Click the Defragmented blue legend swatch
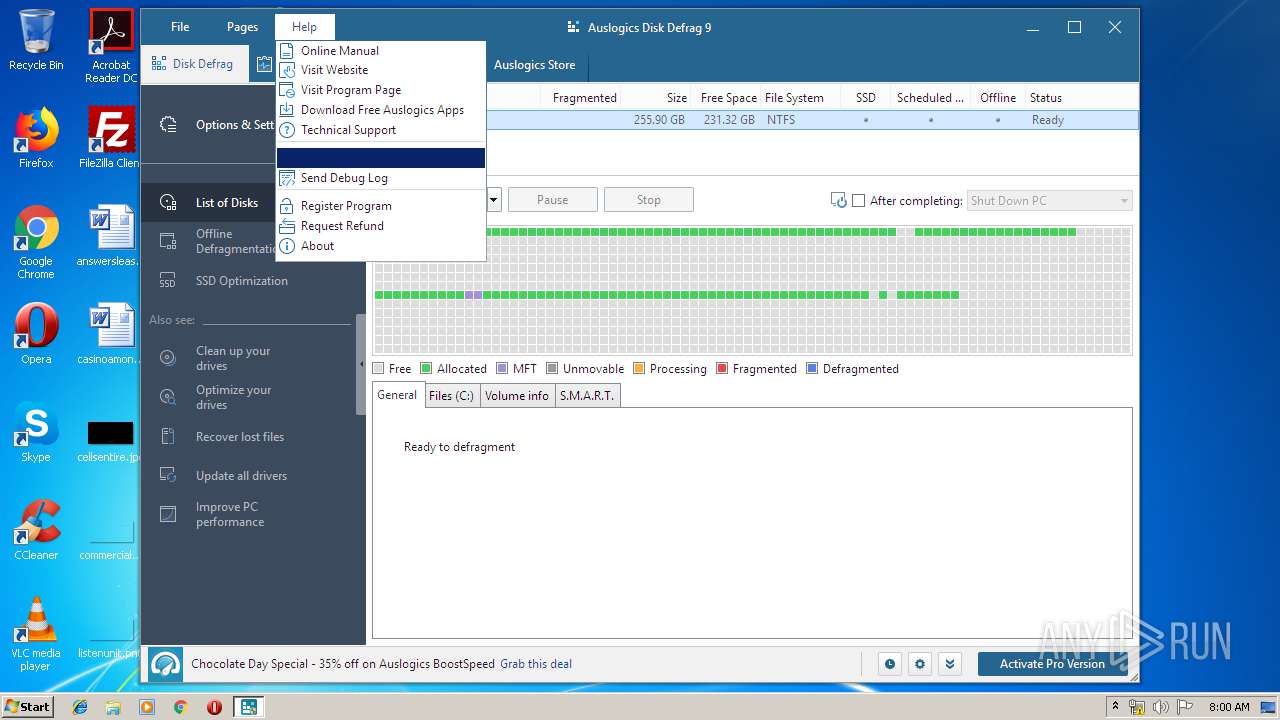Screen dimensions: 1280x720 tap(812, 369)
